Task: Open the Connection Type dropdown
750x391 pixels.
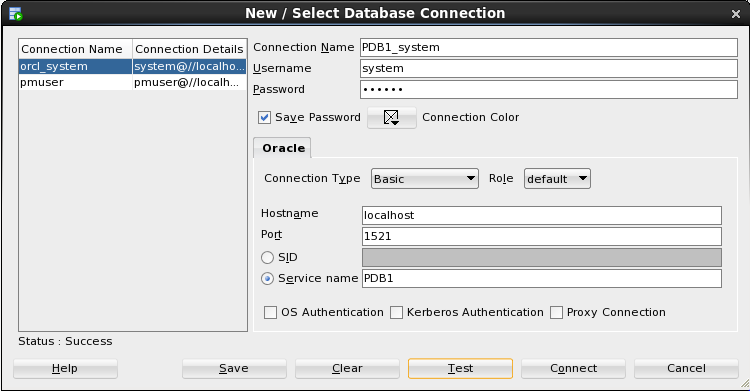Action: [425, 179]
